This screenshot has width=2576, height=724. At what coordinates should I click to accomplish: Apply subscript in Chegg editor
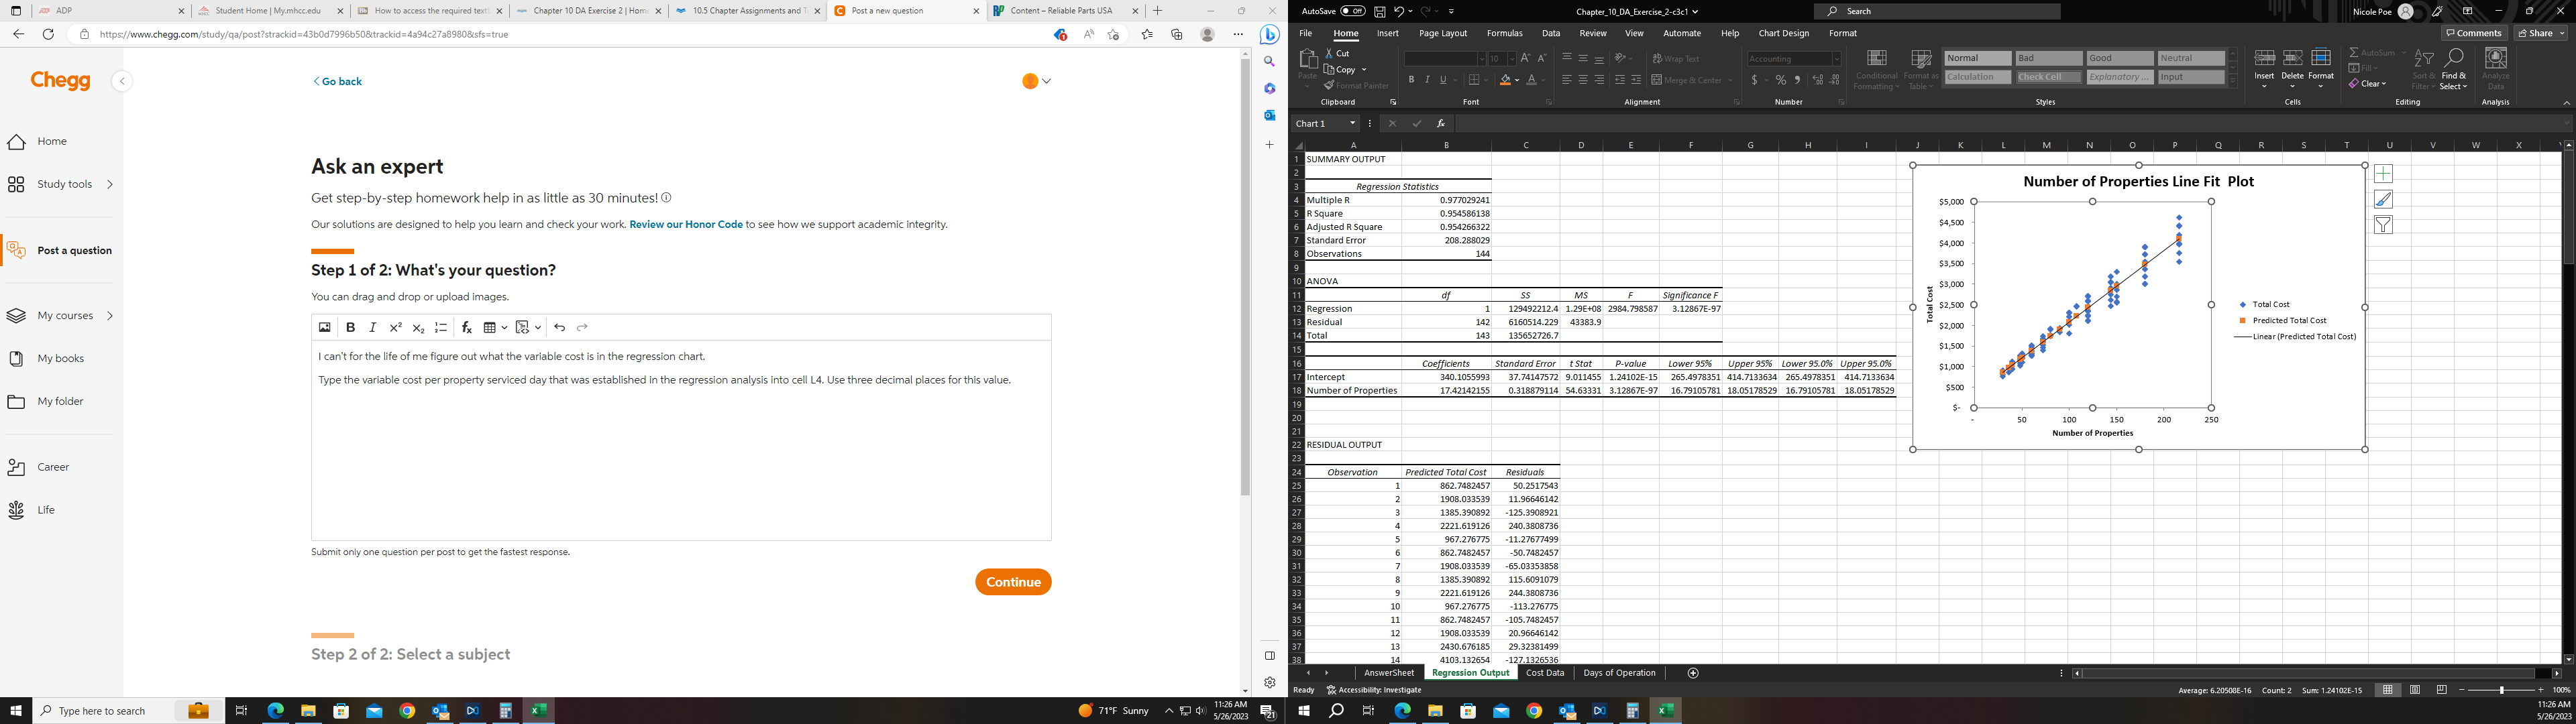pos(418,327)
